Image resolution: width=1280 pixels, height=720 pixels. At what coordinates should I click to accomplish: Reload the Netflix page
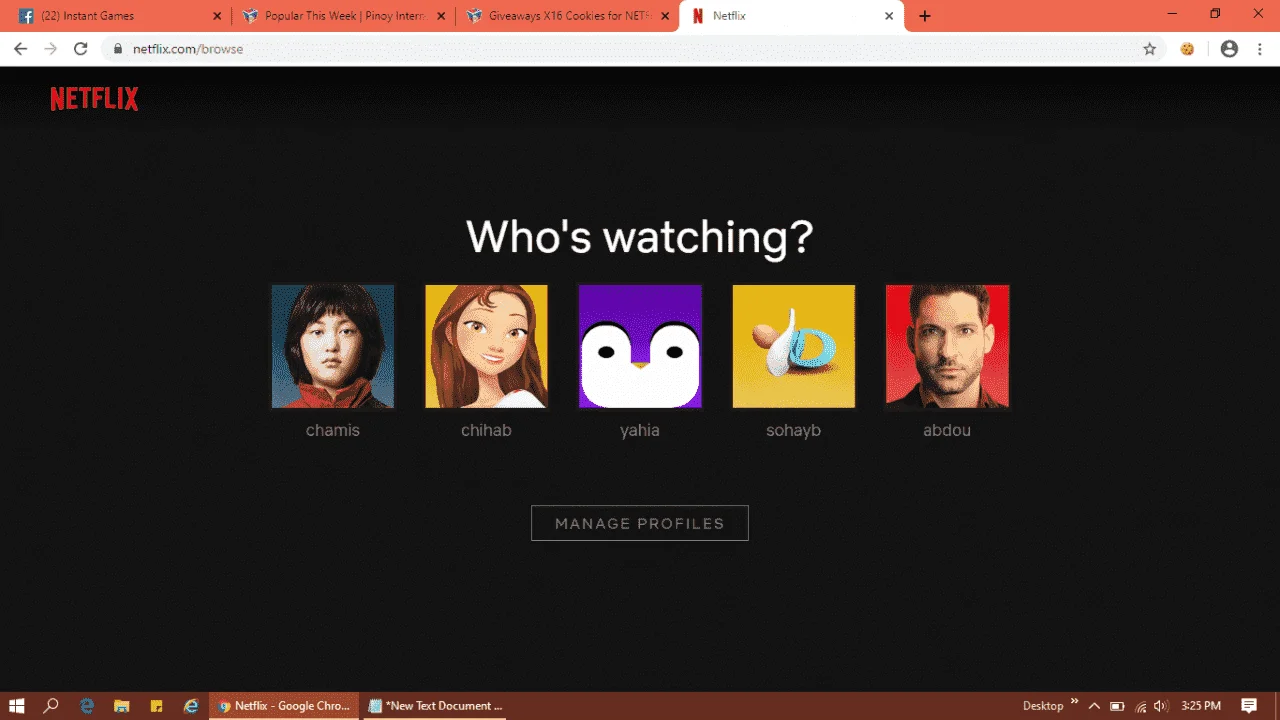[81, 49]
